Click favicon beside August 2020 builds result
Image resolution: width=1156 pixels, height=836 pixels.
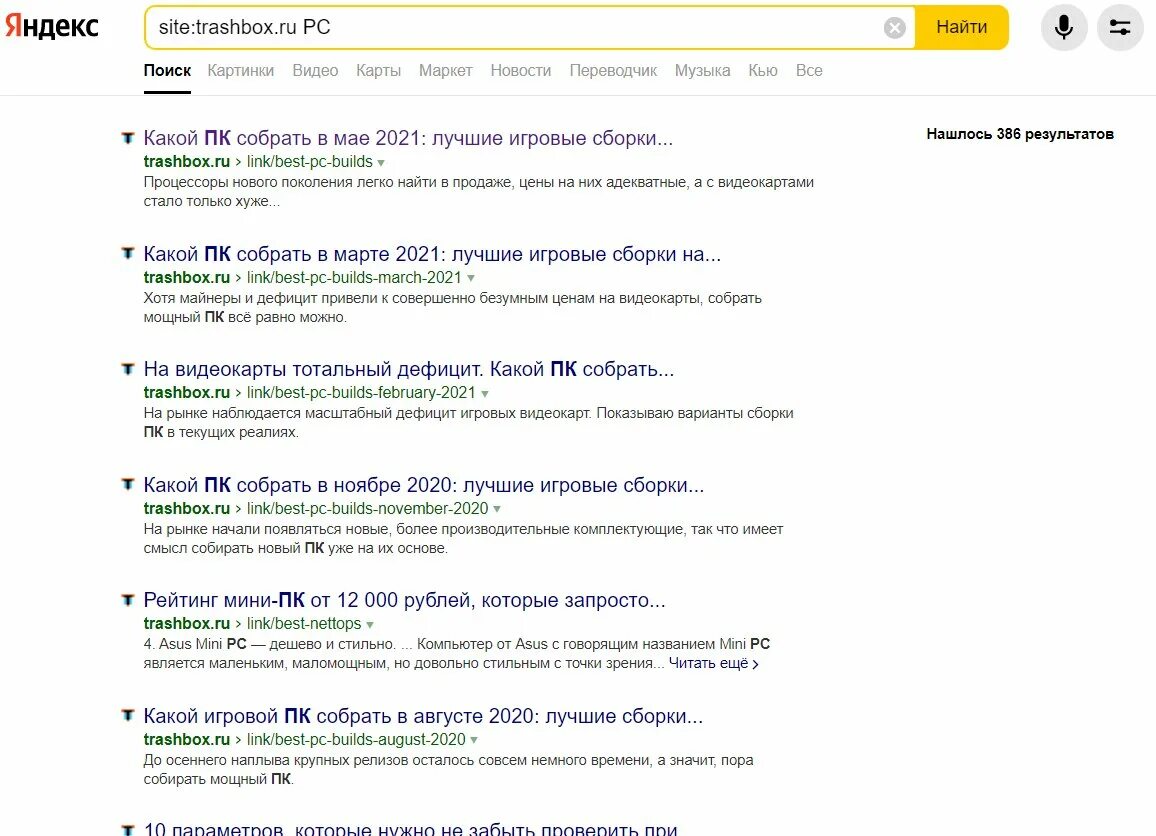click(x=128, y=714)
